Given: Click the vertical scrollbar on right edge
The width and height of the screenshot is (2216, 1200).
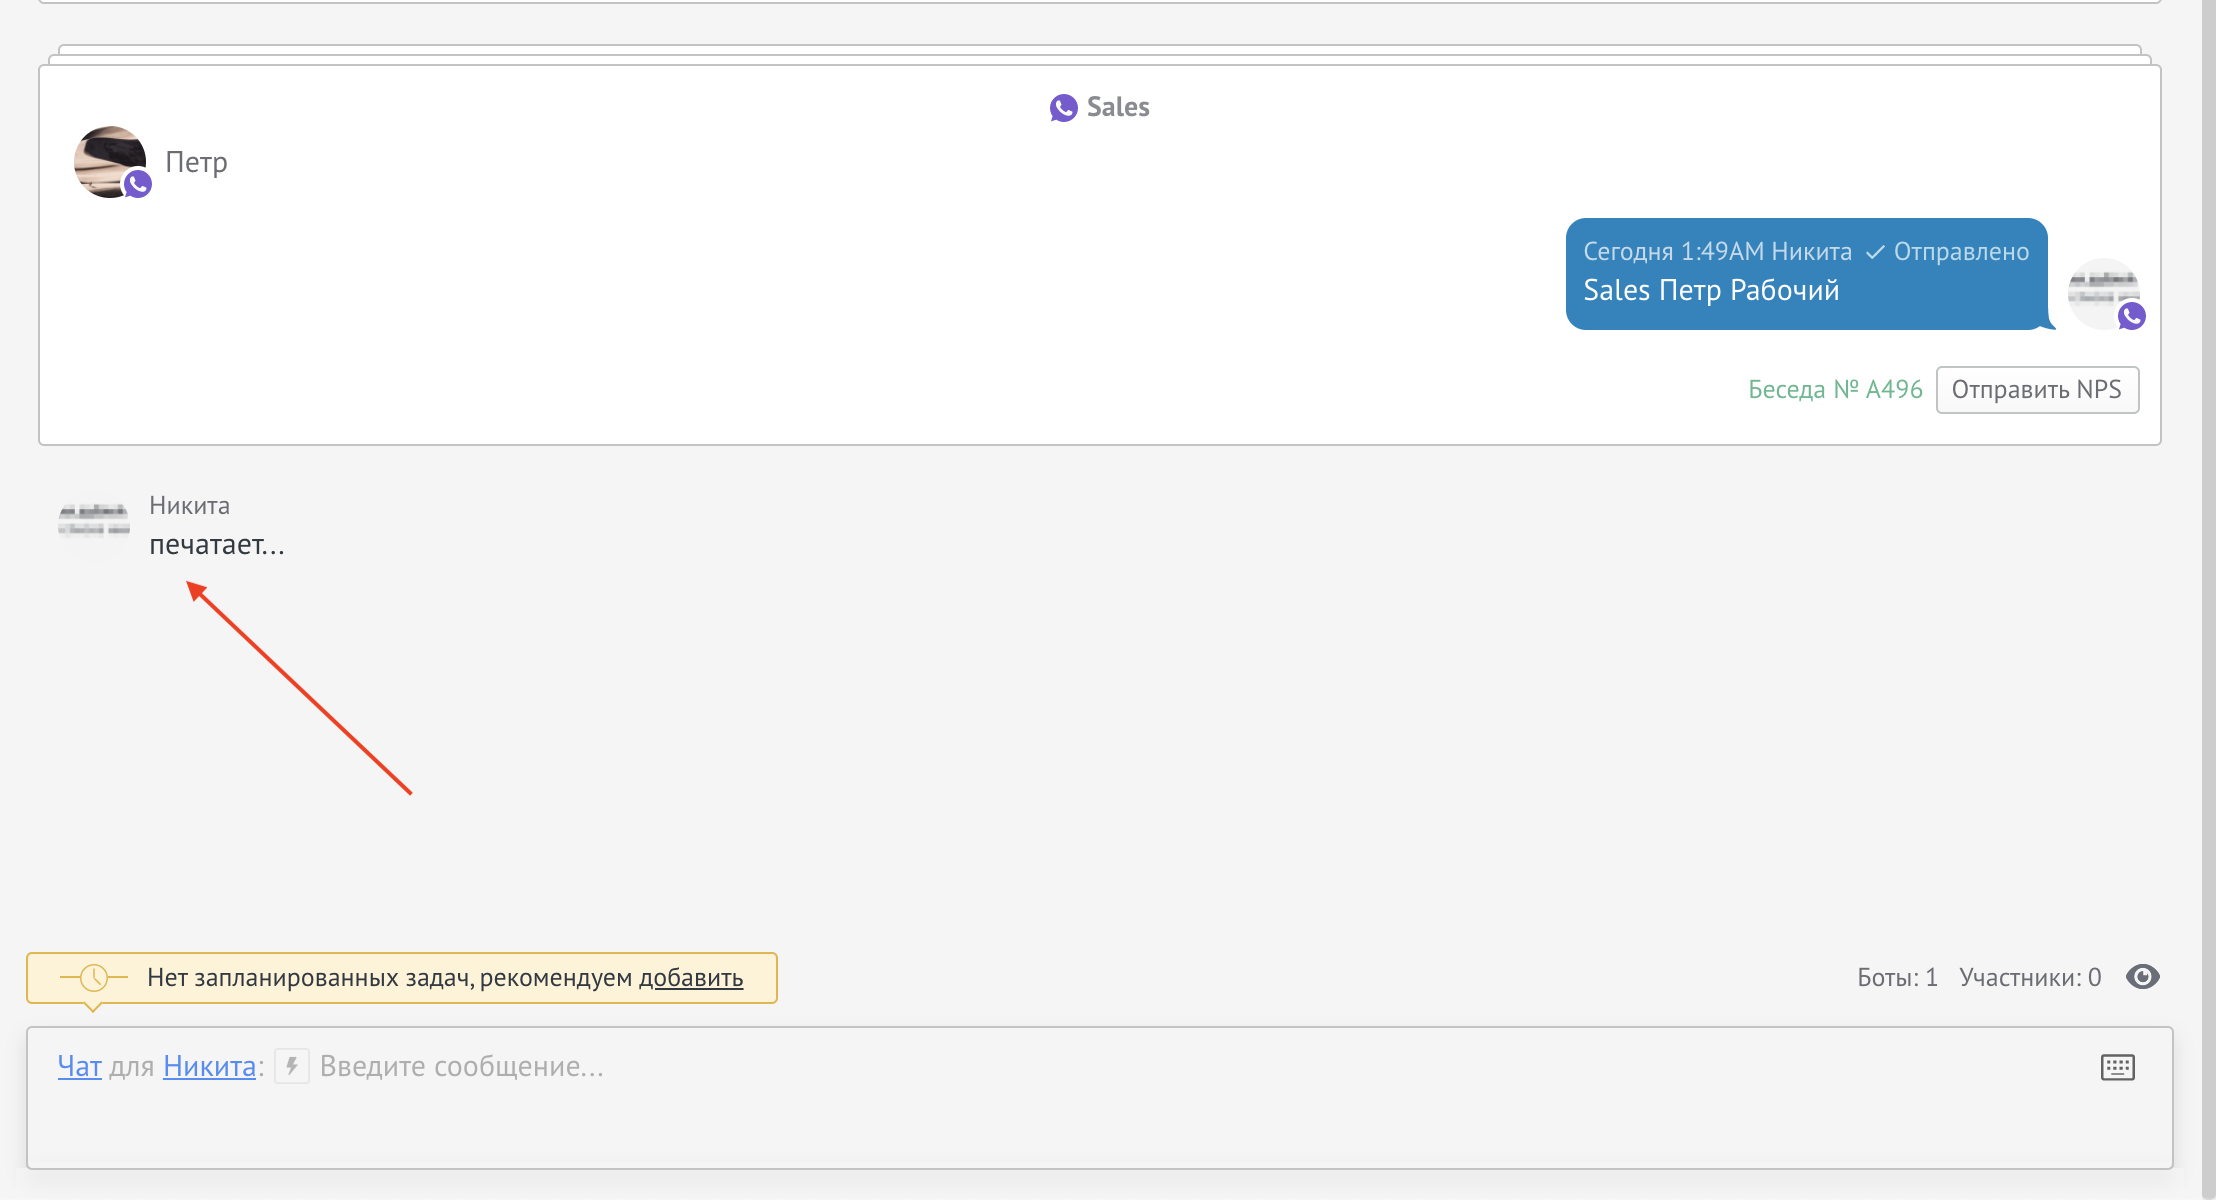Looking at the screenshot, I should pos(2209,600).
